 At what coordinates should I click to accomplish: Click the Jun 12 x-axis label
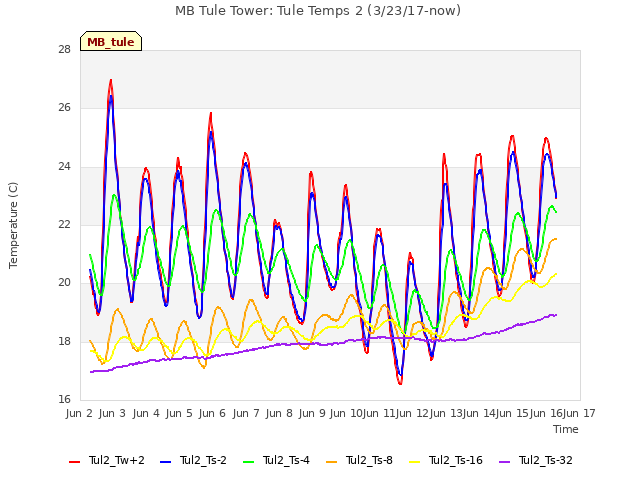pyautogui.click(x=412, y=413)
